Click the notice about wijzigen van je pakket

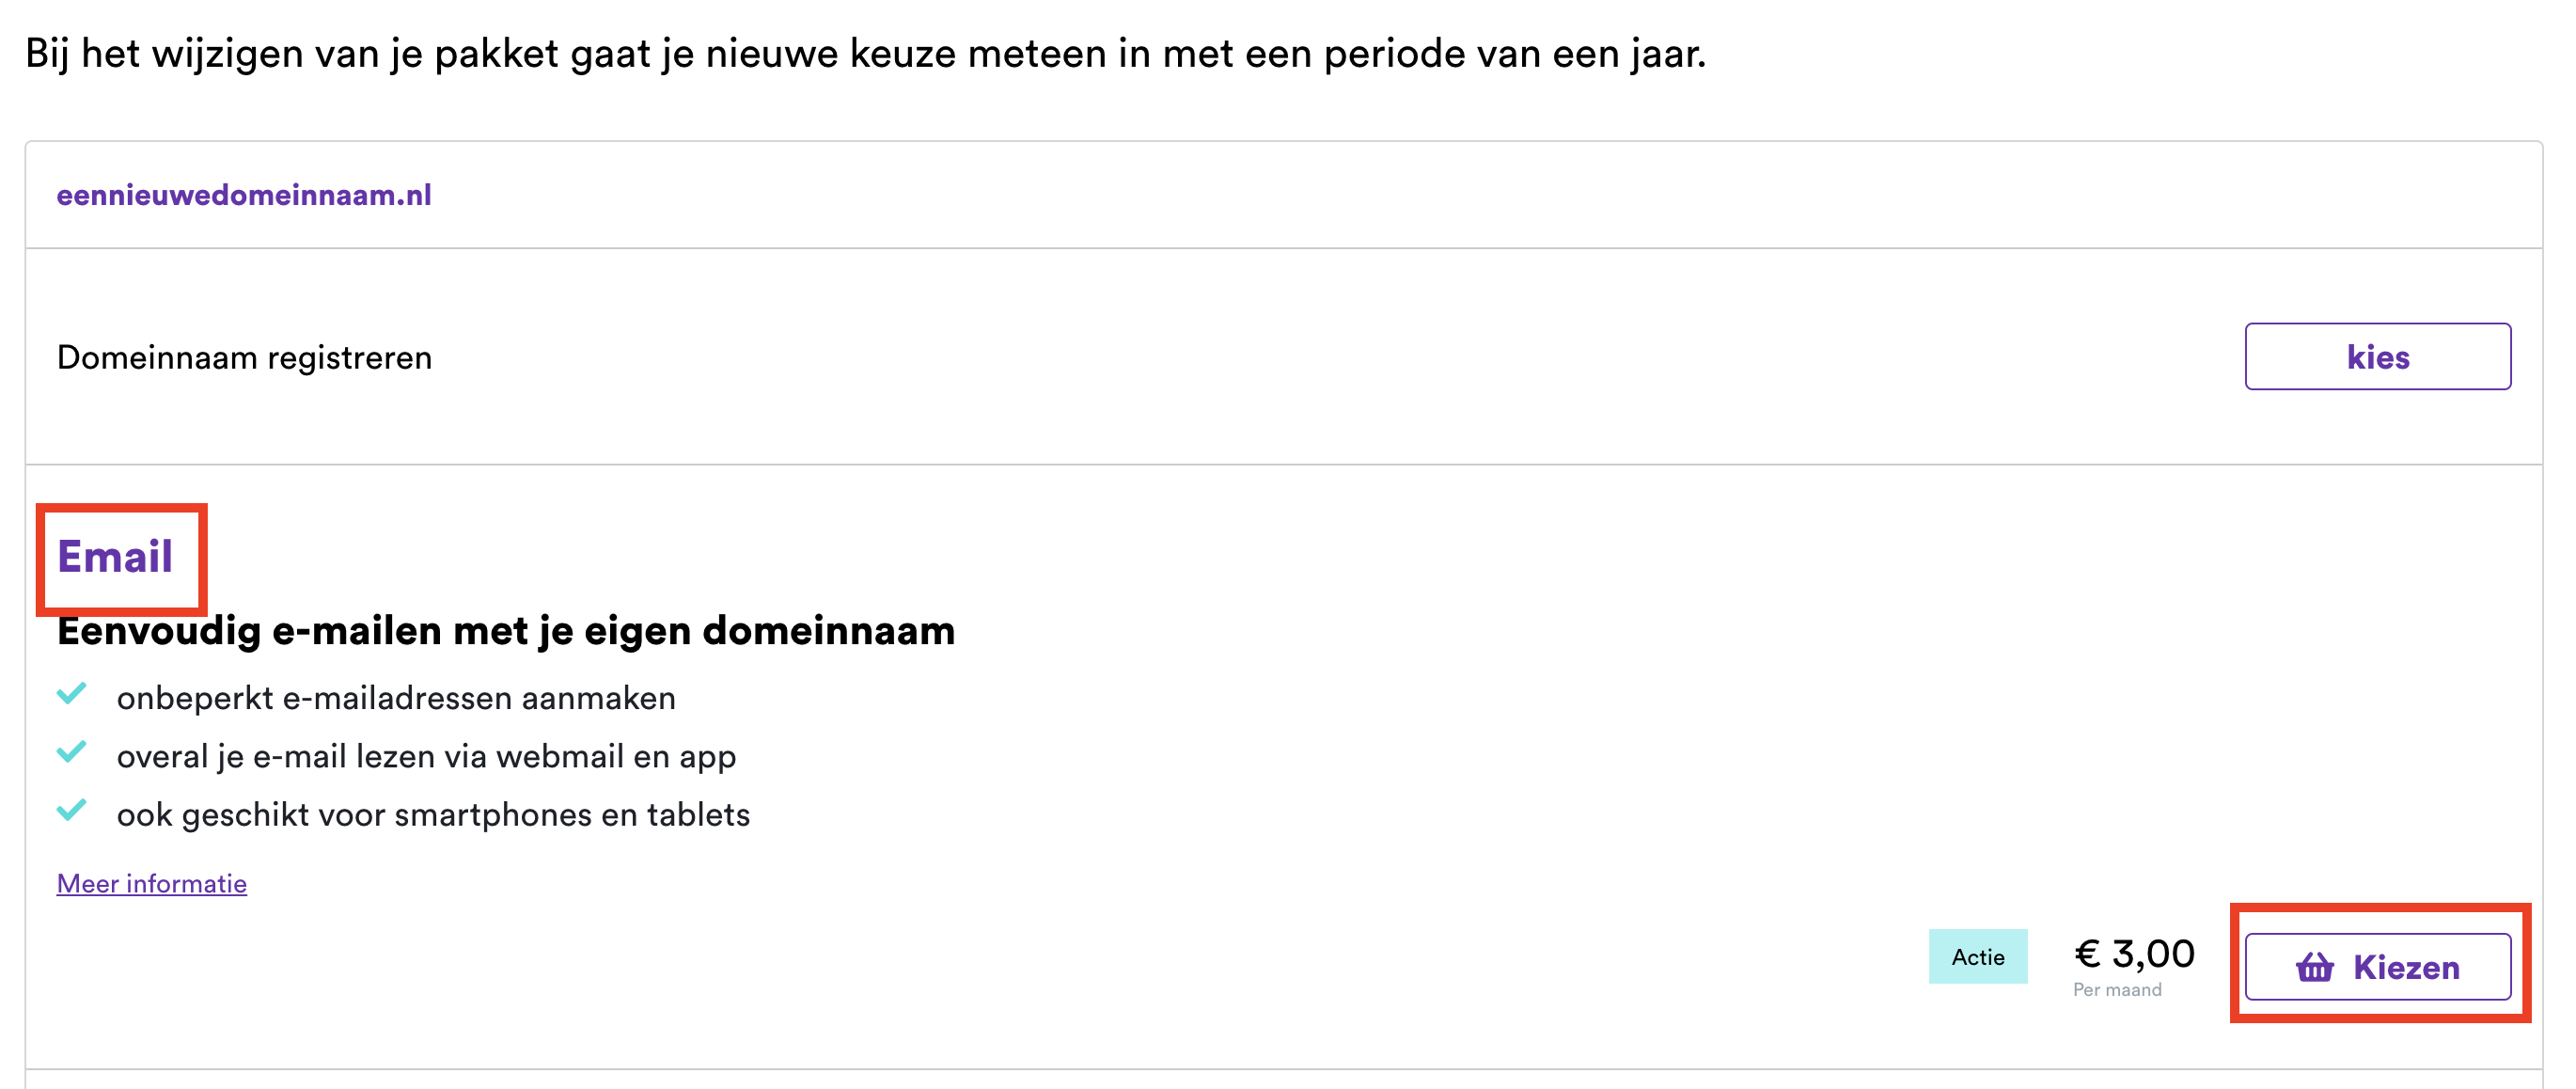click(x=865, y=53)
